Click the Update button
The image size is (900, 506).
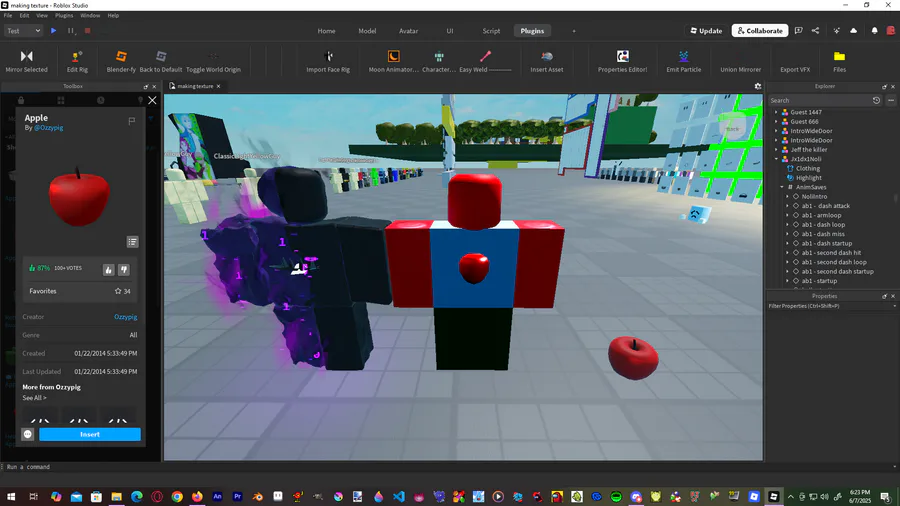coord(706,31)
